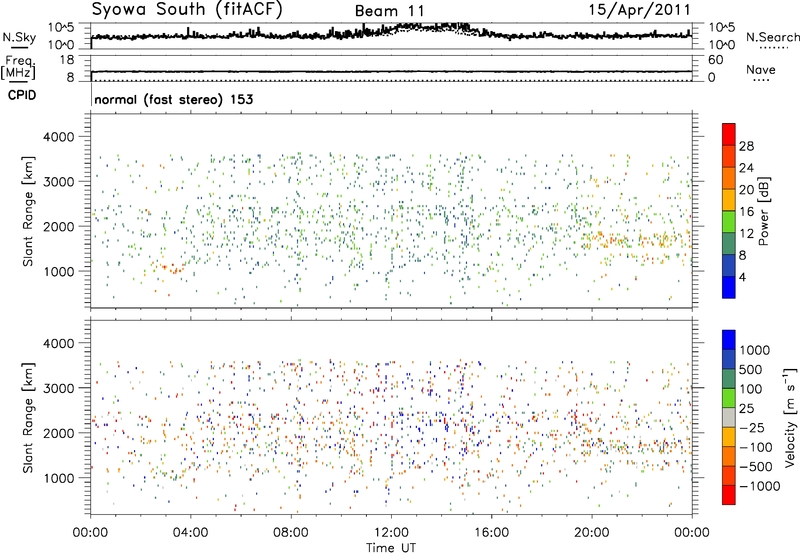Viewport: 800px width, 554px height.
Task: Click the '04:00' time tick label
Action: click(191, 533)
